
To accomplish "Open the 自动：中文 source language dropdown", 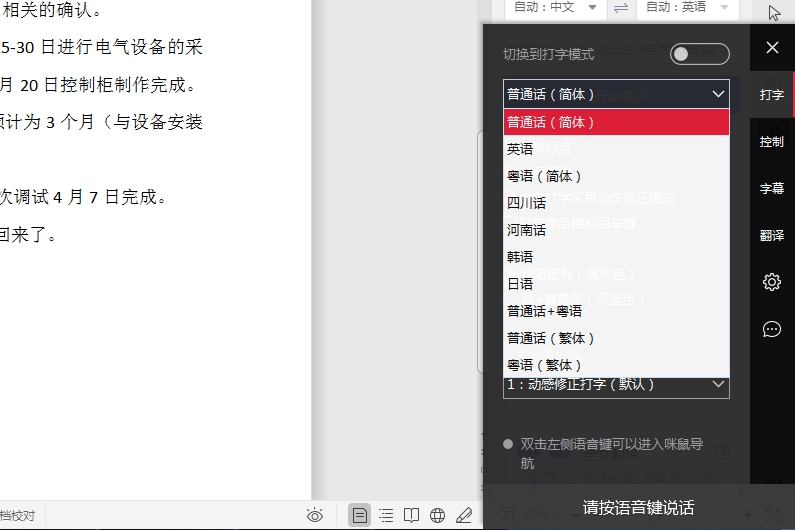I will (556, 8).
